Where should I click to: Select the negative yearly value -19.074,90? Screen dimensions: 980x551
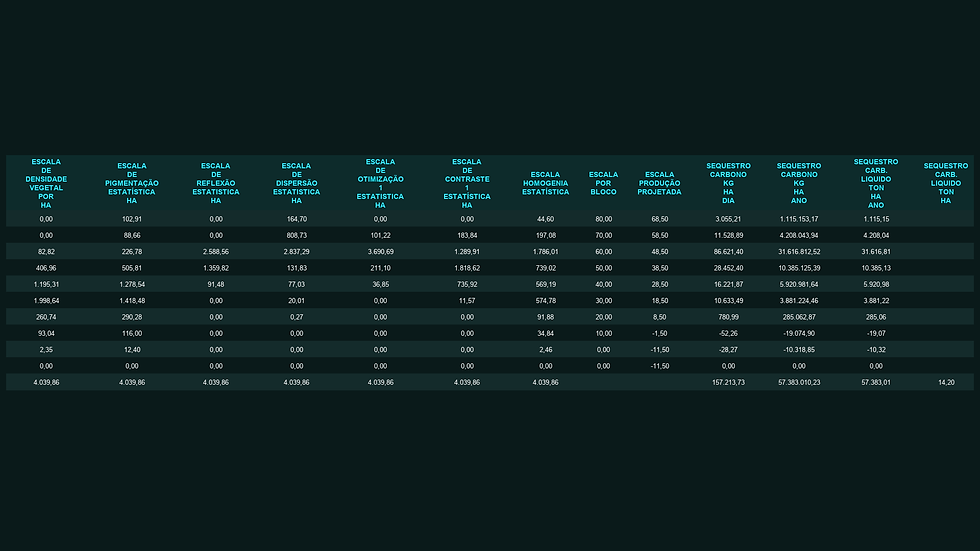tap(799, 334)
